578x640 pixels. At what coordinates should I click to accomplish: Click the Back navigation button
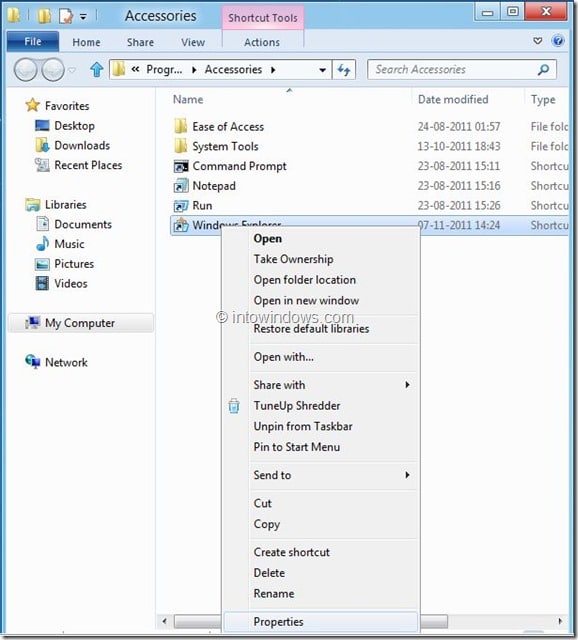26,70
